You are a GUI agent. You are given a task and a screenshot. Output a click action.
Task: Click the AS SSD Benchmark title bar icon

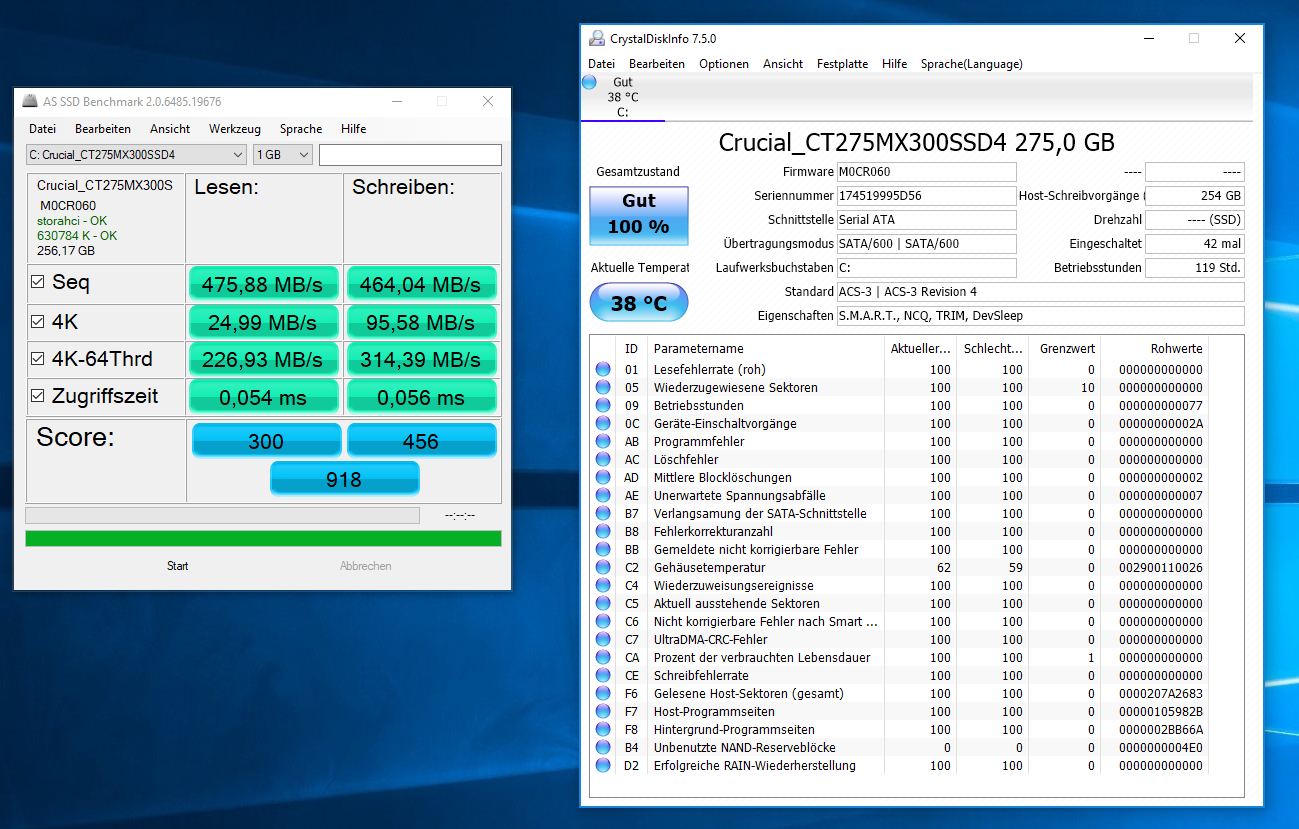pyautogui.click(x=29, y=101)
